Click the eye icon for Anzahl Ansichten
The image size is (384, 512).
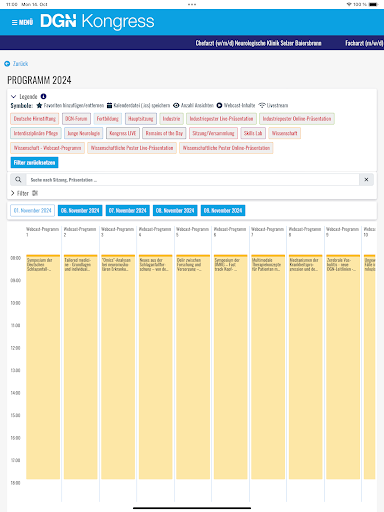176,105
